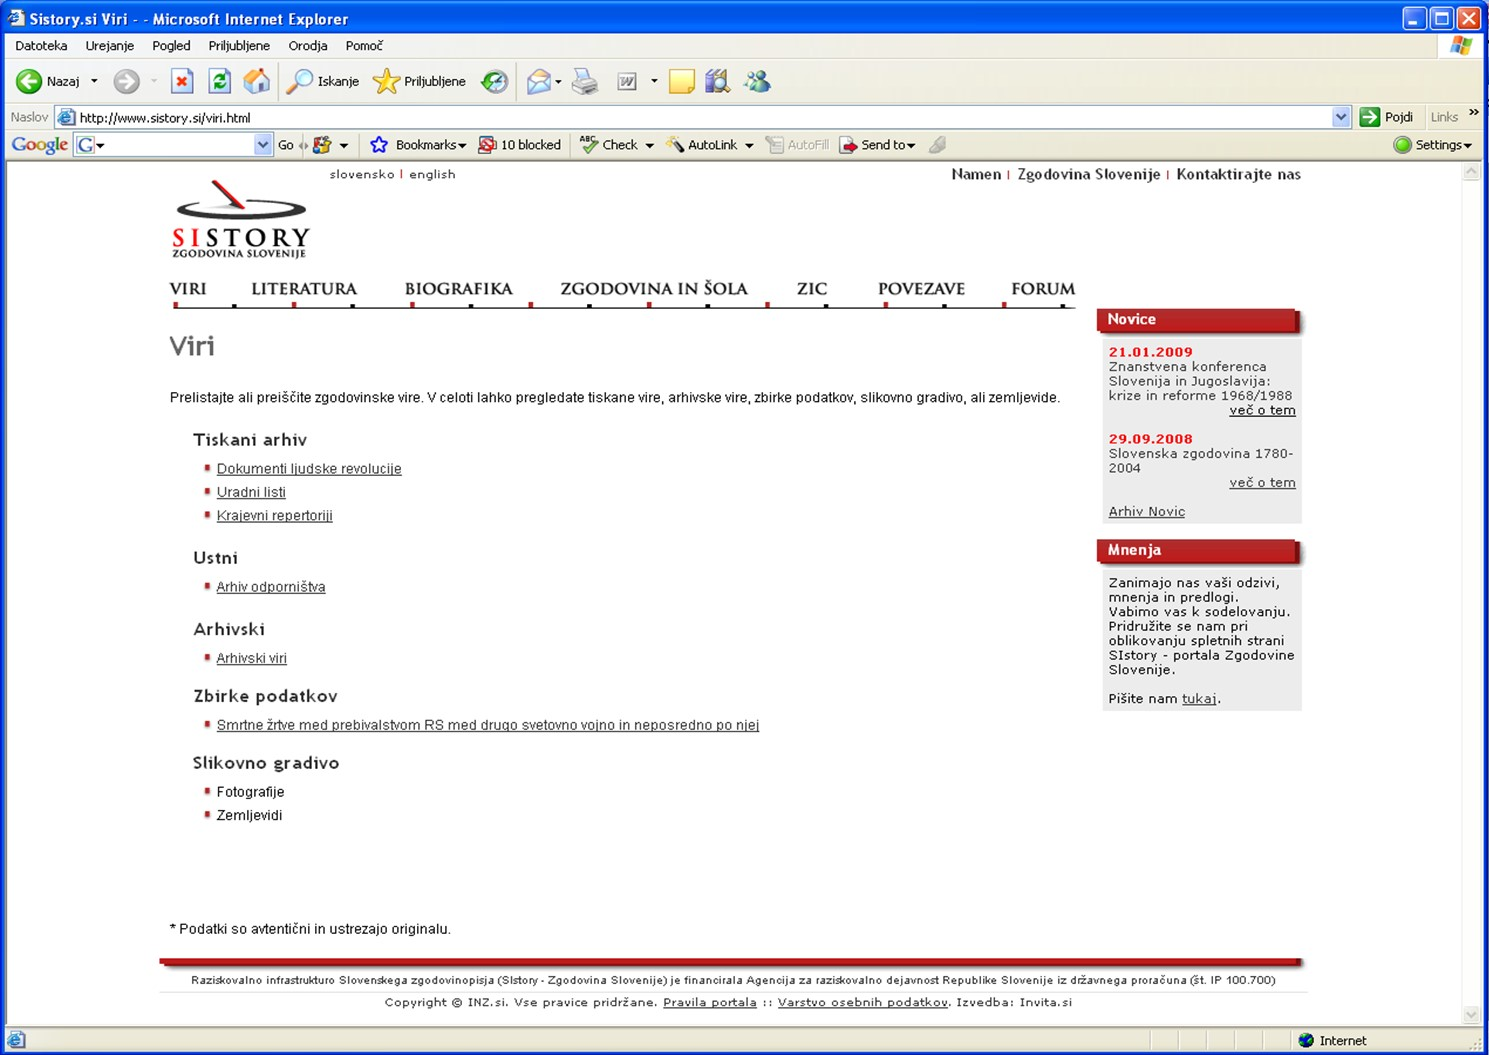Toggle the 10 blocked popup blocker
Screen dimensions: 1489x1055
coord(520,145)
